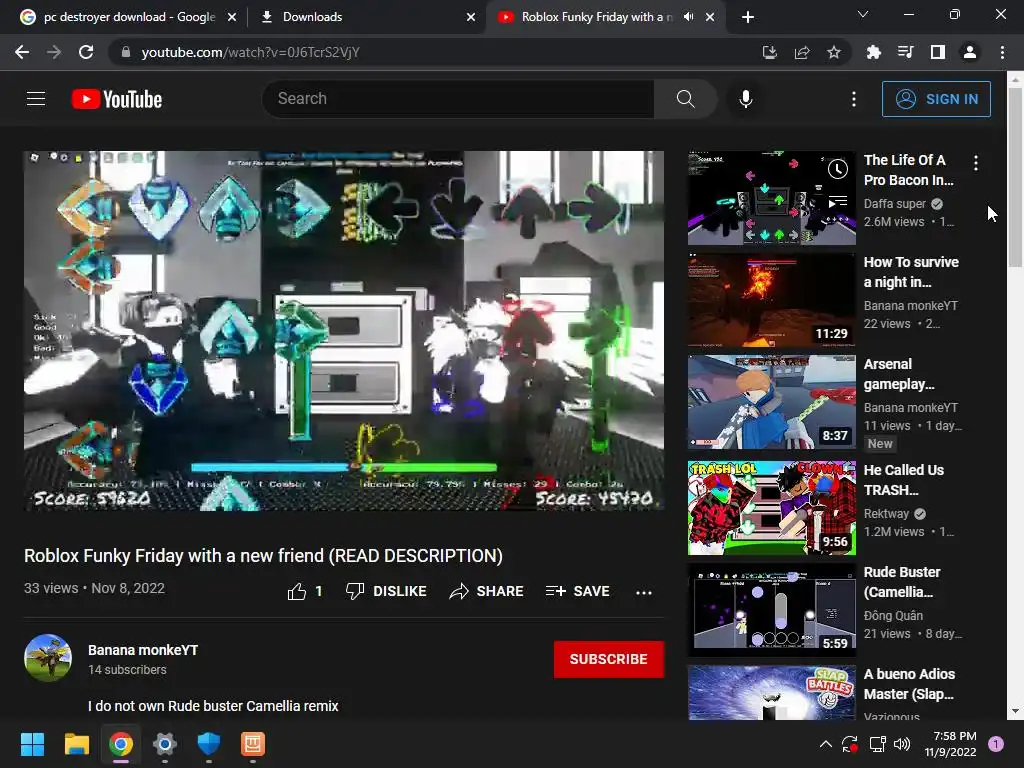Open the notification center badge

(995, 744)
